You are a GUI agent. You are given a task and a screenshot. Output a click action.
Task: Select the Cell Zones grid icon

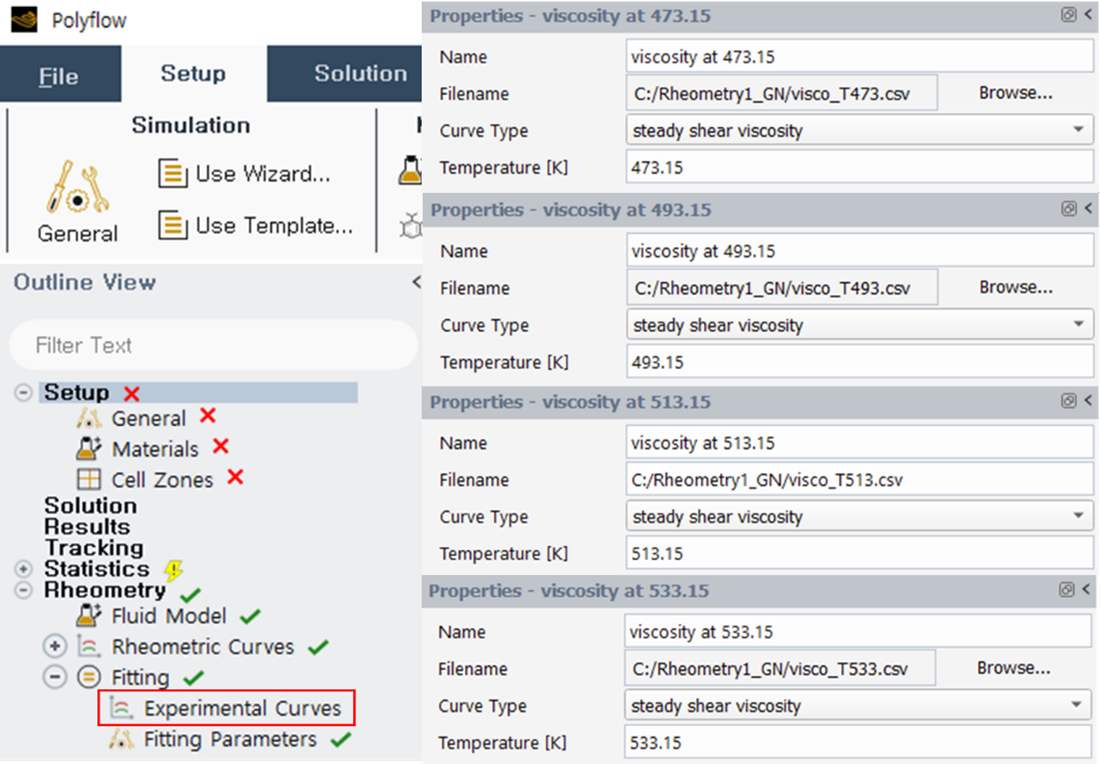tap(89, 479)
